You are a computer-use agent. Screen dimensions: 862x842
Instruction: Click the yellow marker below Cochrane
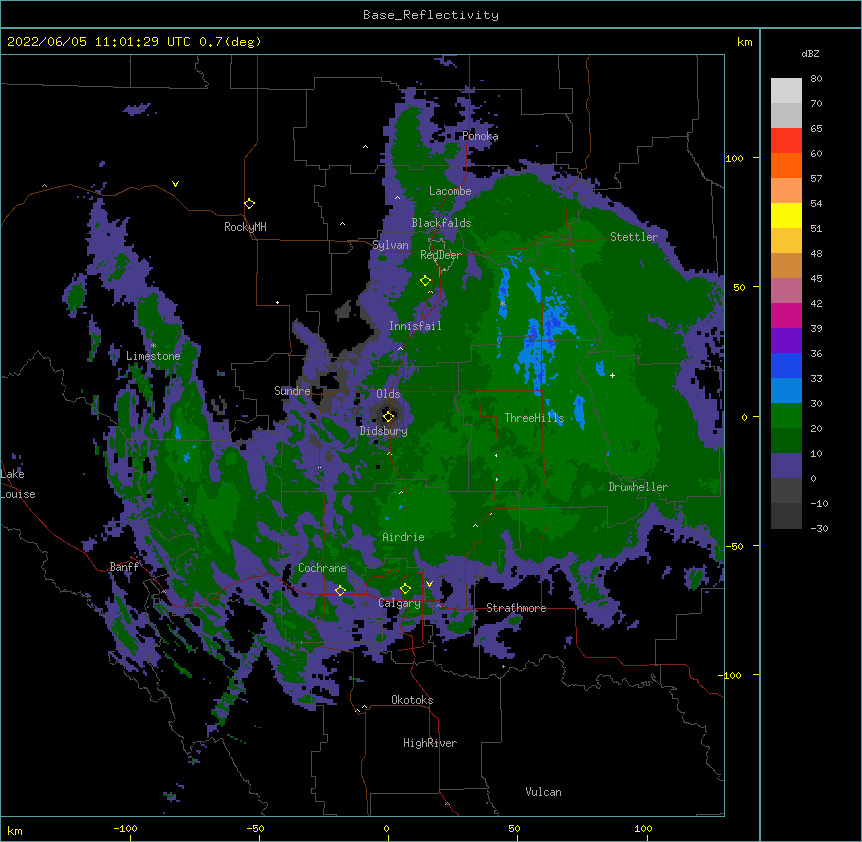click(x=340, y=591)
